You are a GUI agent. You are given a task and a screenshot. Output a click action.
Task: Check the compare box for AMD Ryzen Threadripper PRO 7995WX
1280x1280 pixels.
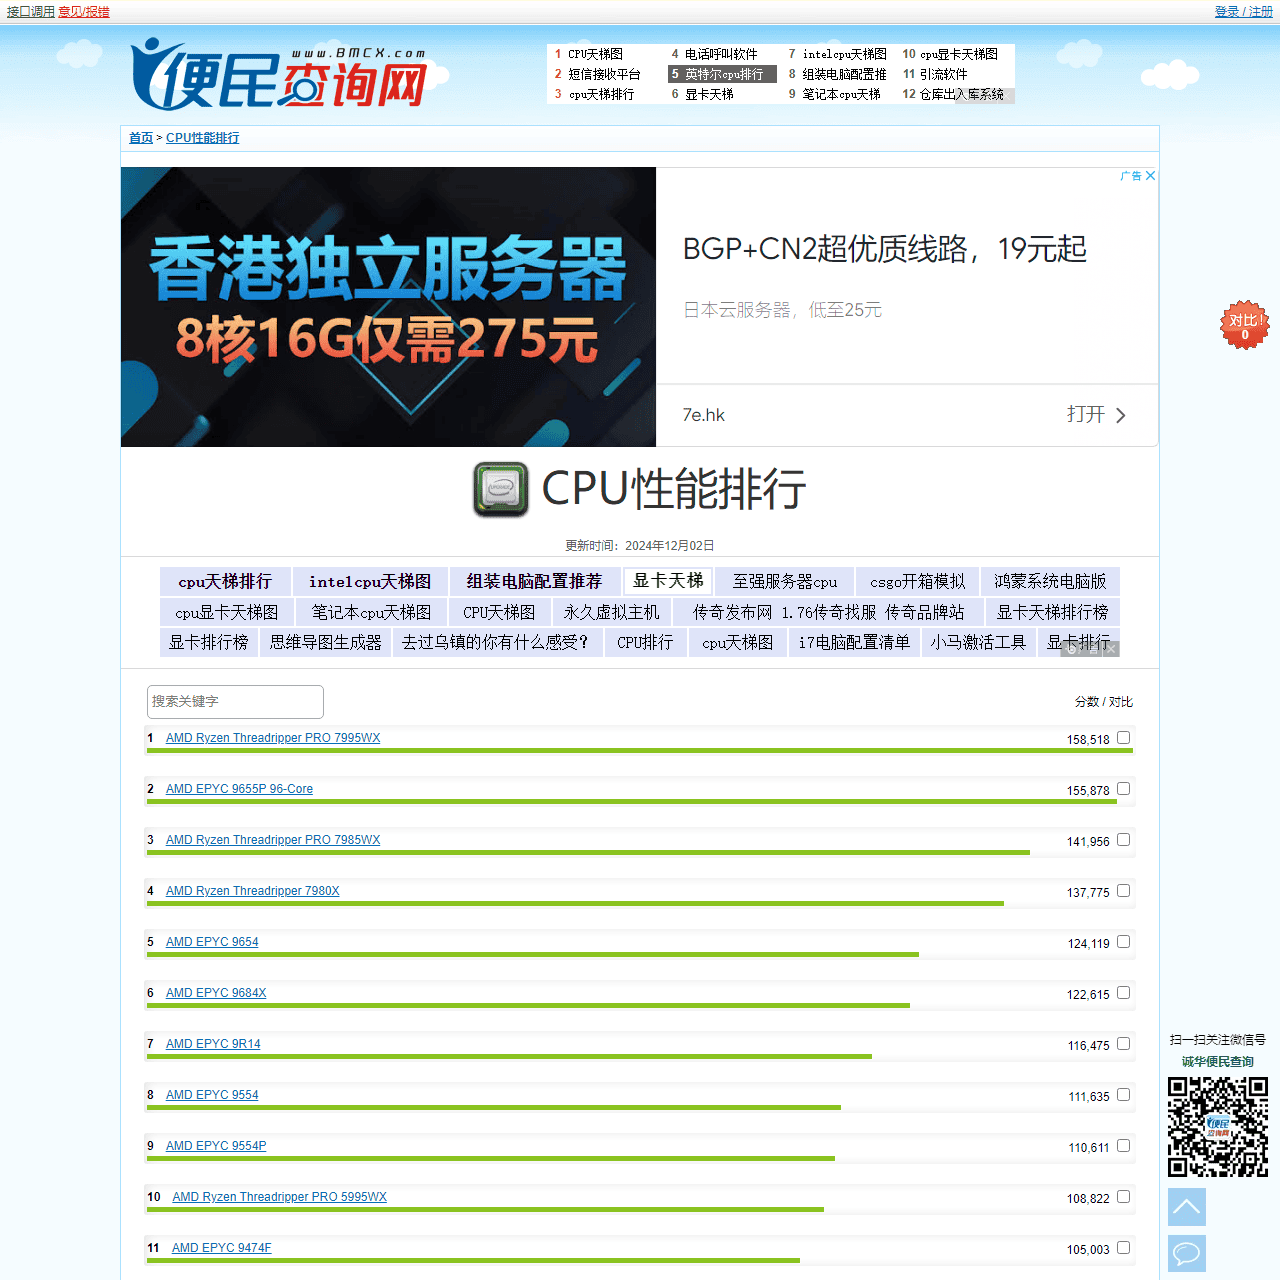tap(1123, 737)
